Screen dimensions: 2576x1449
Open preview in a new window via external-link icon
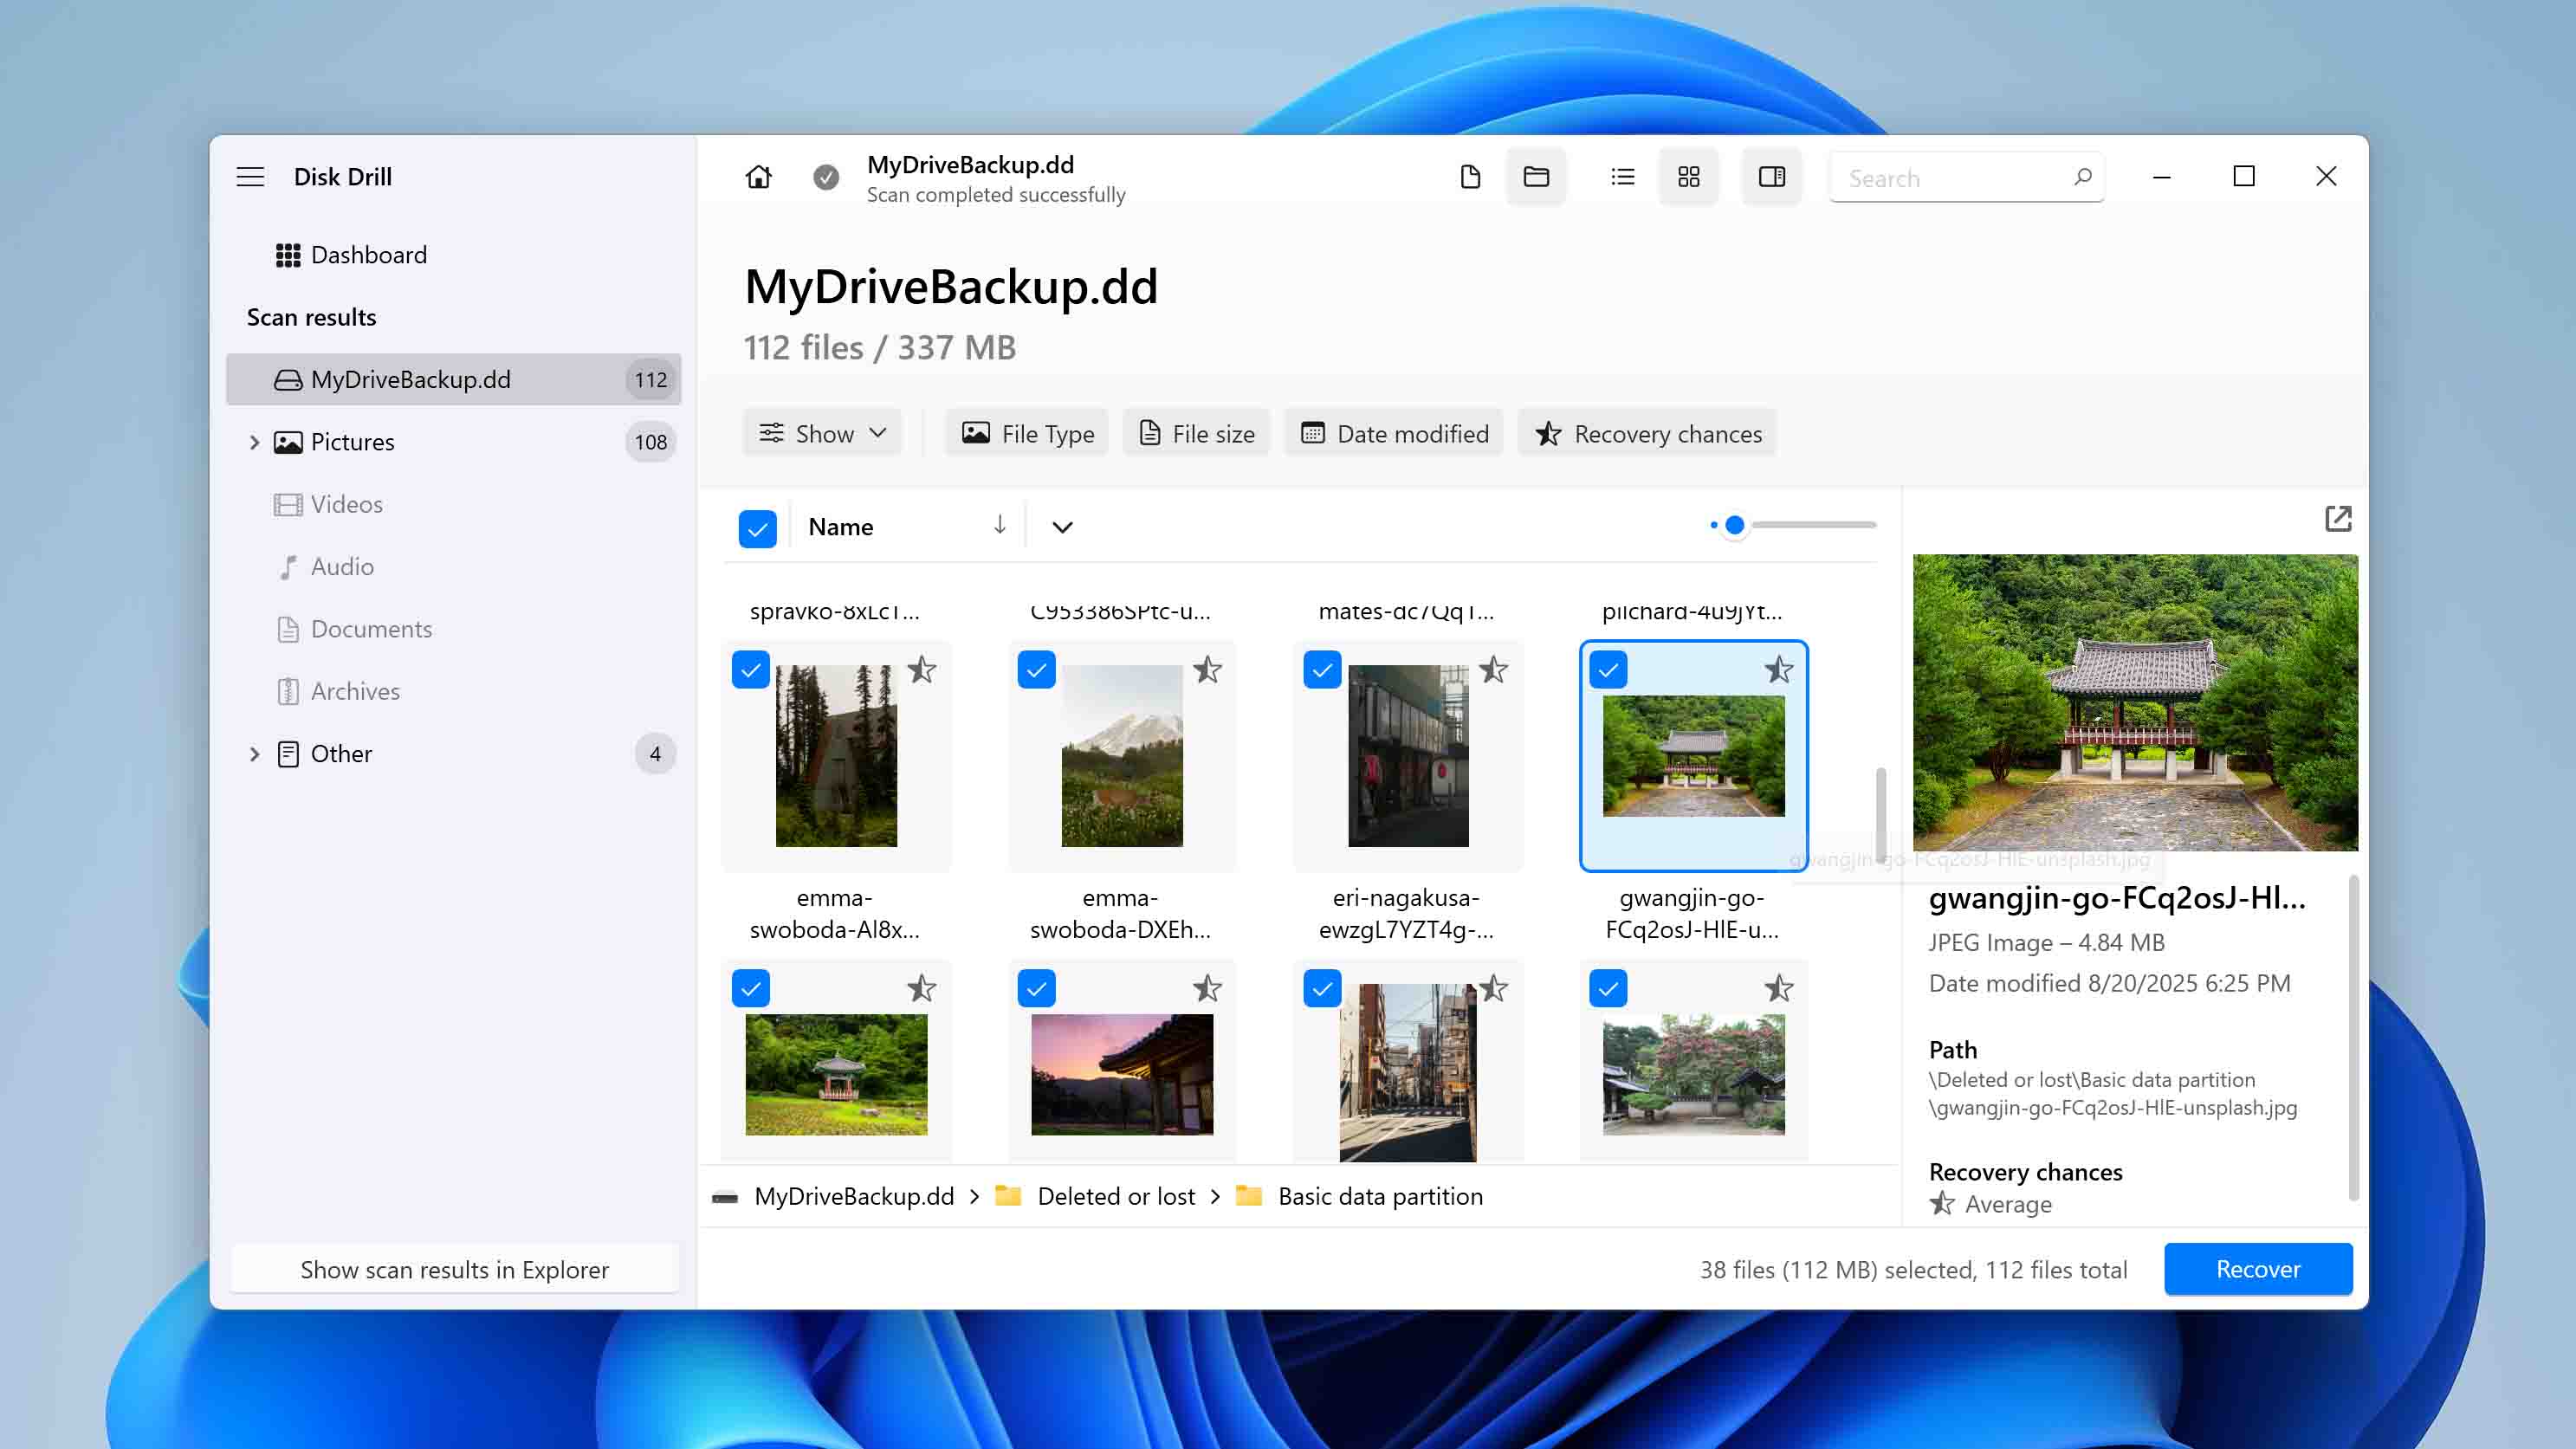(2337, 519)
